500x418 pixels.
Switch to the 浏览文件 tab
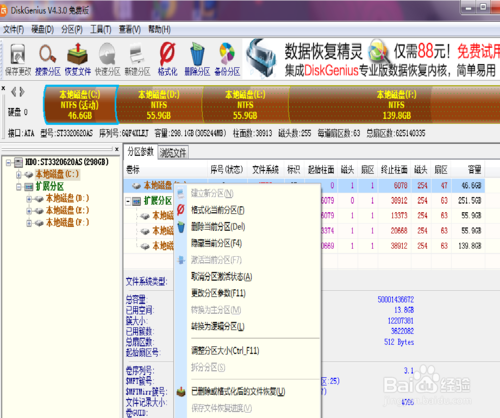pos(173,153)
